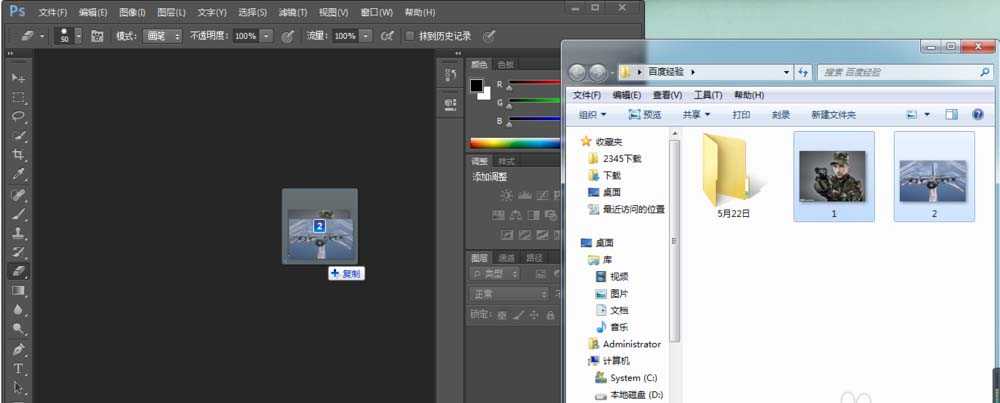The width and height of the screenshot is (1000, 403).
Task: Open the Organize dropdown in Explorer
Action: coord(592,115)
